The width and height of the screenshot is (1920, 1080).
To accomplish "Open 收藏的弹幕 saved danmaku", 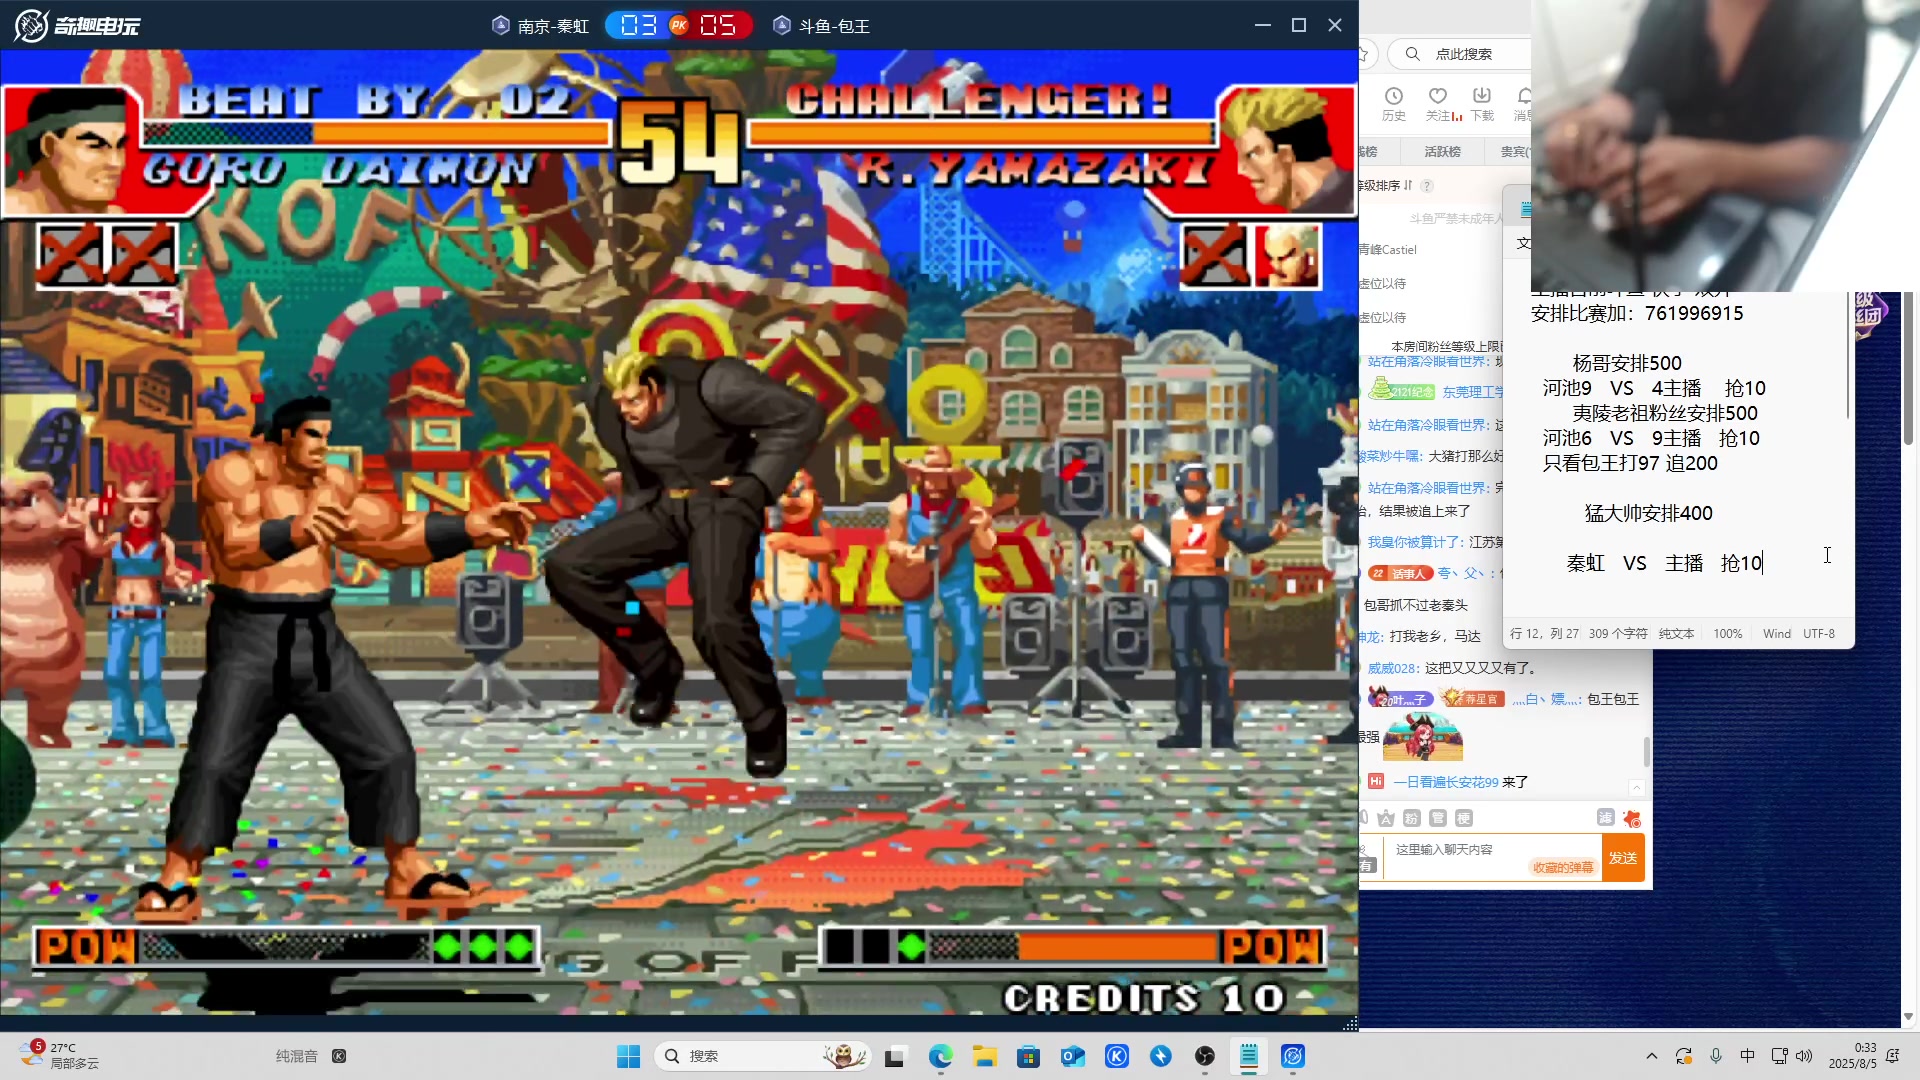I will pos(1563,868).
